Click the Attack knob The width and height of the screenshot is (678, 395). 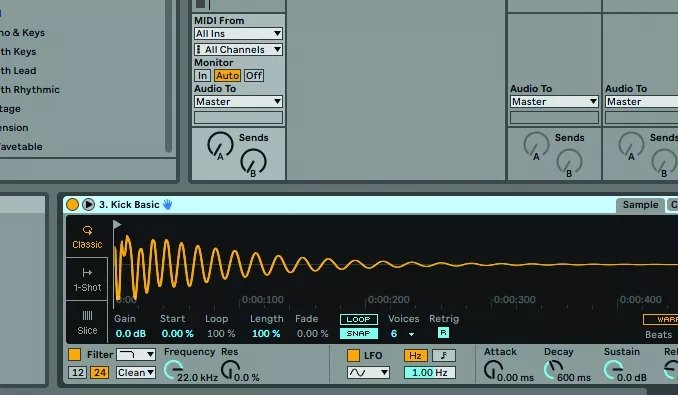pos(493,370)
